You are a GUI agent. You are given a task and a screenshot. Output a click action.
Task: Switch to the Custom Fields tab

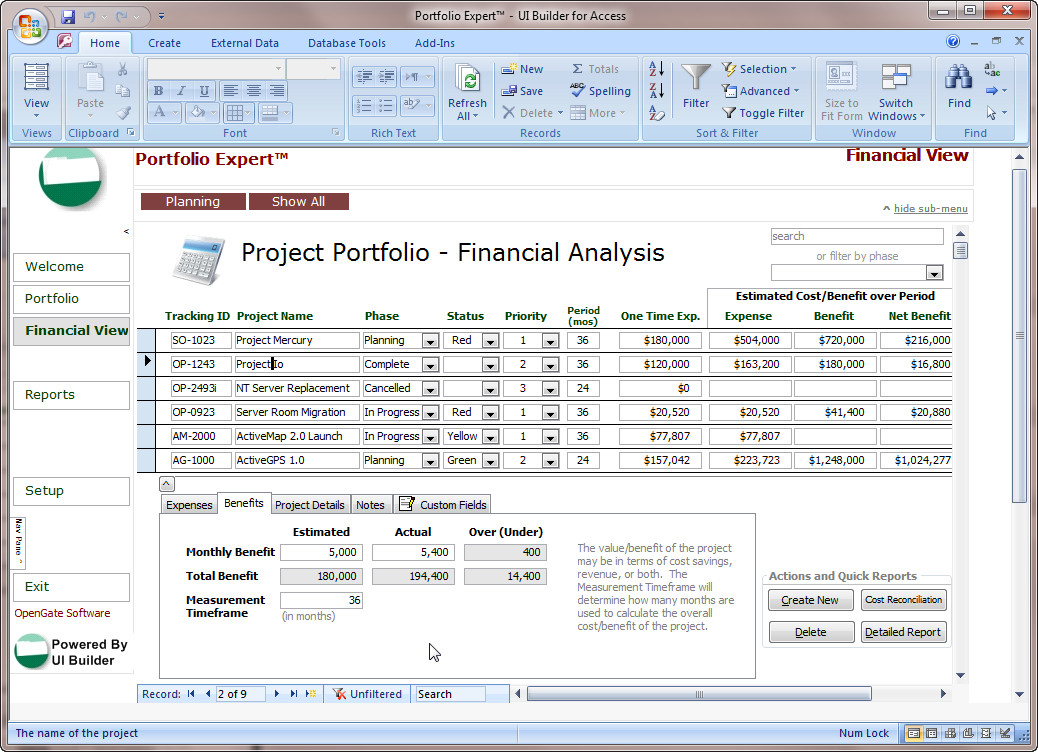[444, 505]
